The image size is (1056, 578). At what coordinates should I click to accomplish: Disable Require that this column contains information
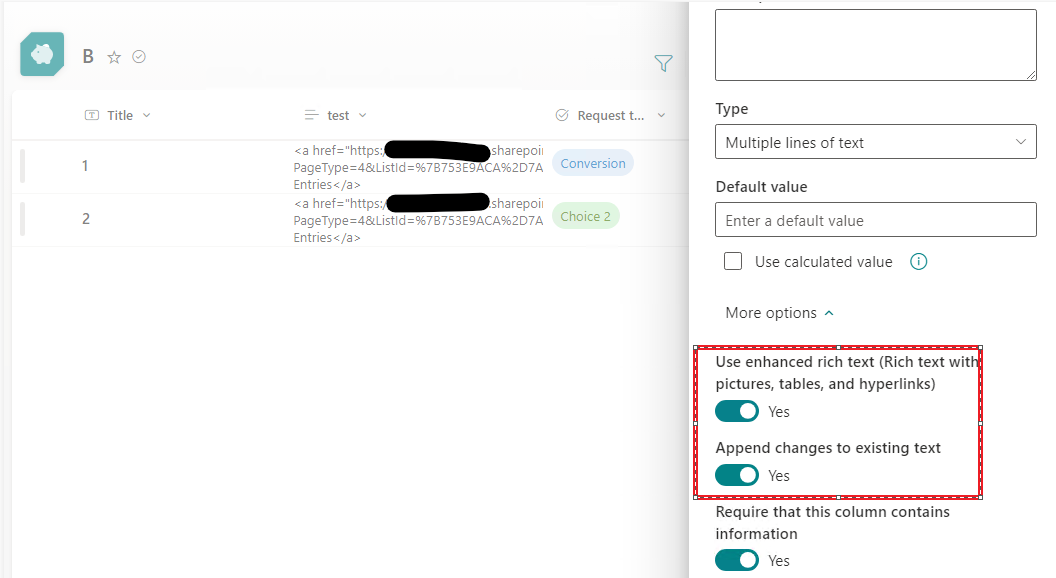[737, 560]
